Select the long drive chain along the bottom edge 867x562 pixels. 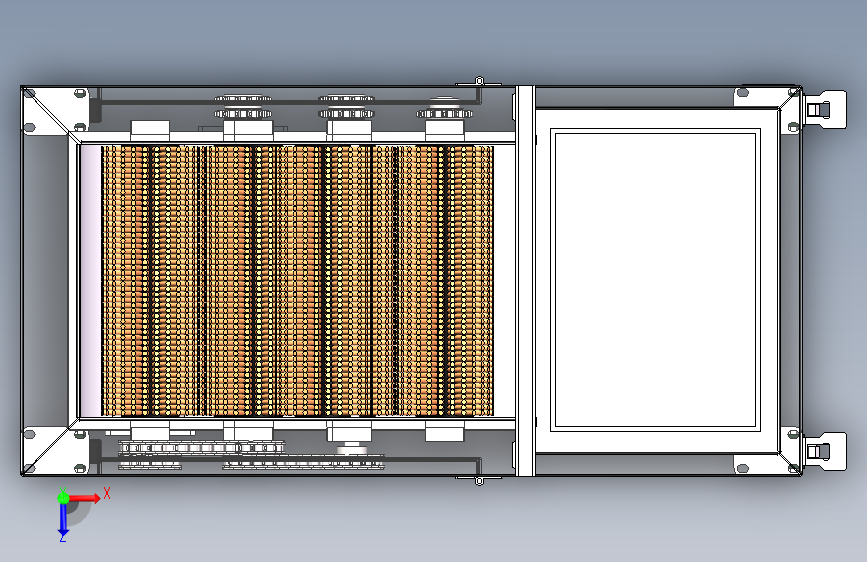pyautogui.click(x=304, y=462)
